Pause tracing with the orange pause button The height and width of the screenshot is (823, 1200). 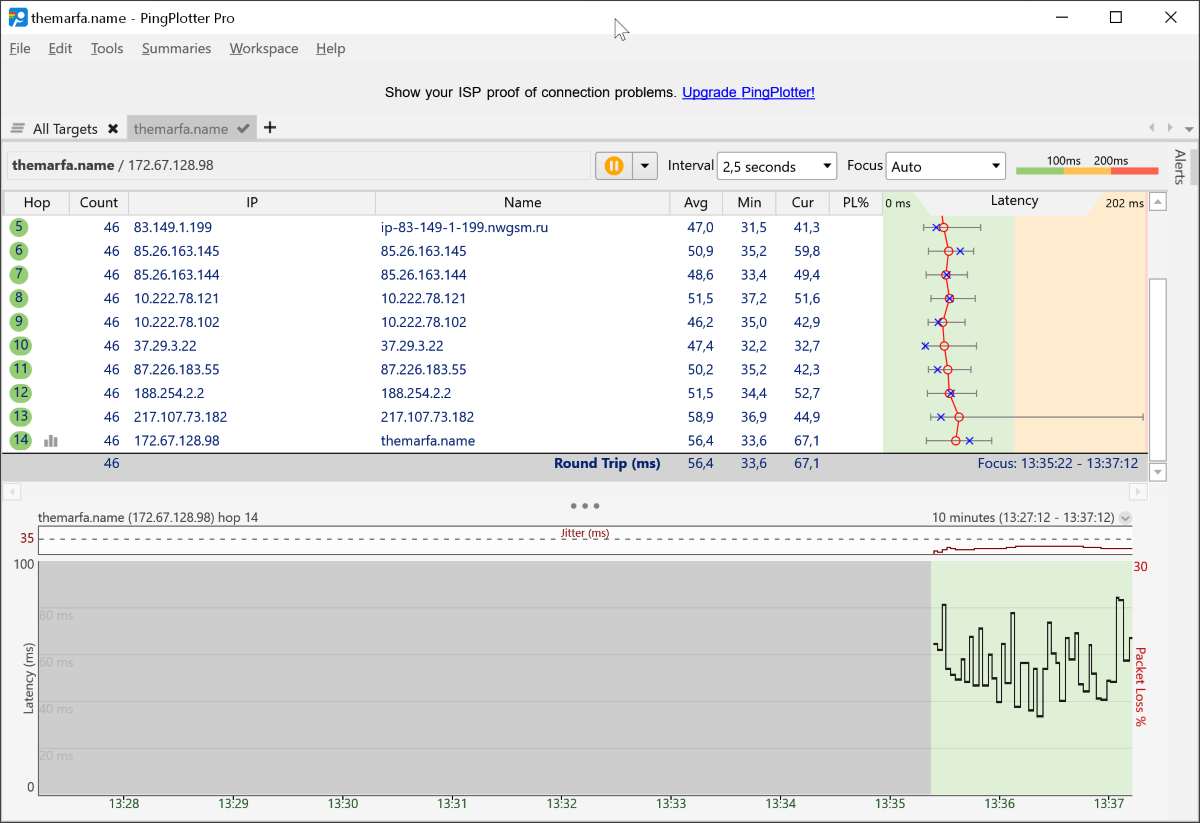614,166
